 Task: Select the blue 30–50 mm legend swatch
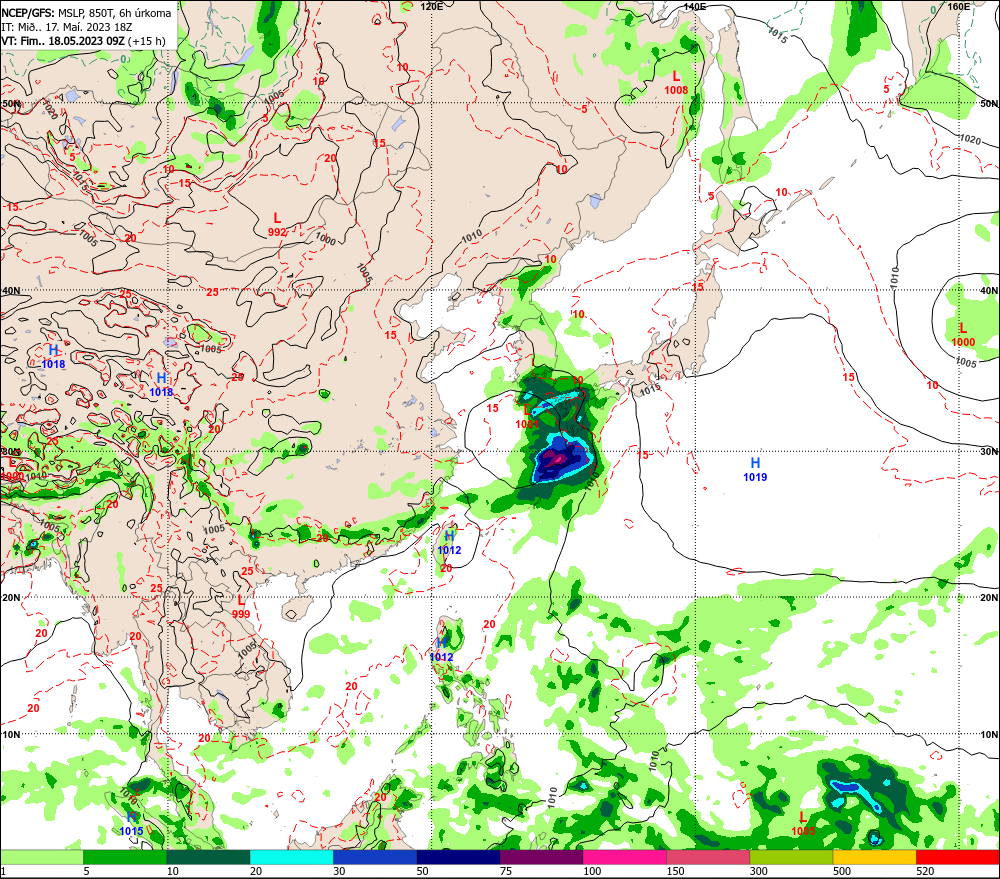pyautogui.click(x=375, y=857)
